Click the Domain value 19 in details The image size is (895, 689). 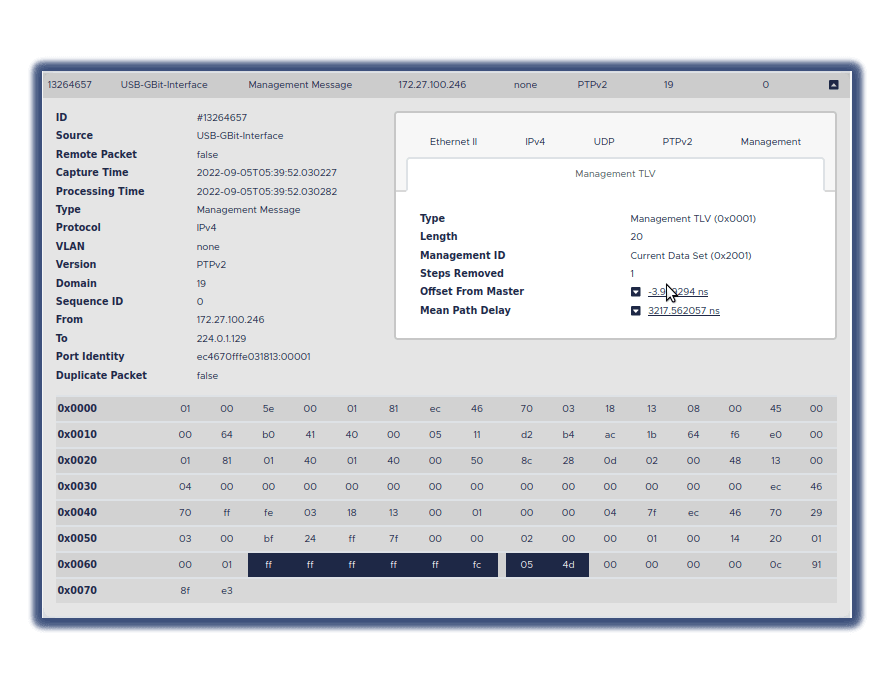pos(201,284)
